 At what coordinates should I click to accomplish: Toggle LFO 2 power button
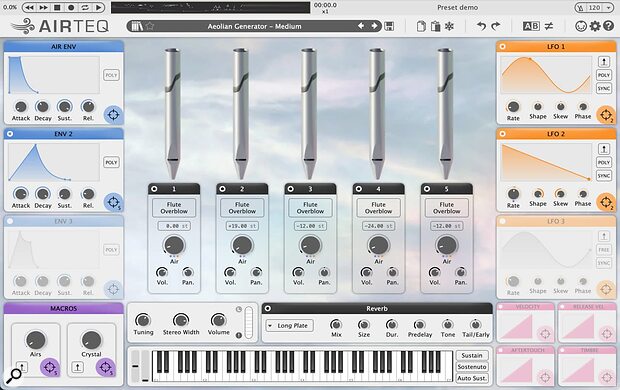(x=502, y=134)
